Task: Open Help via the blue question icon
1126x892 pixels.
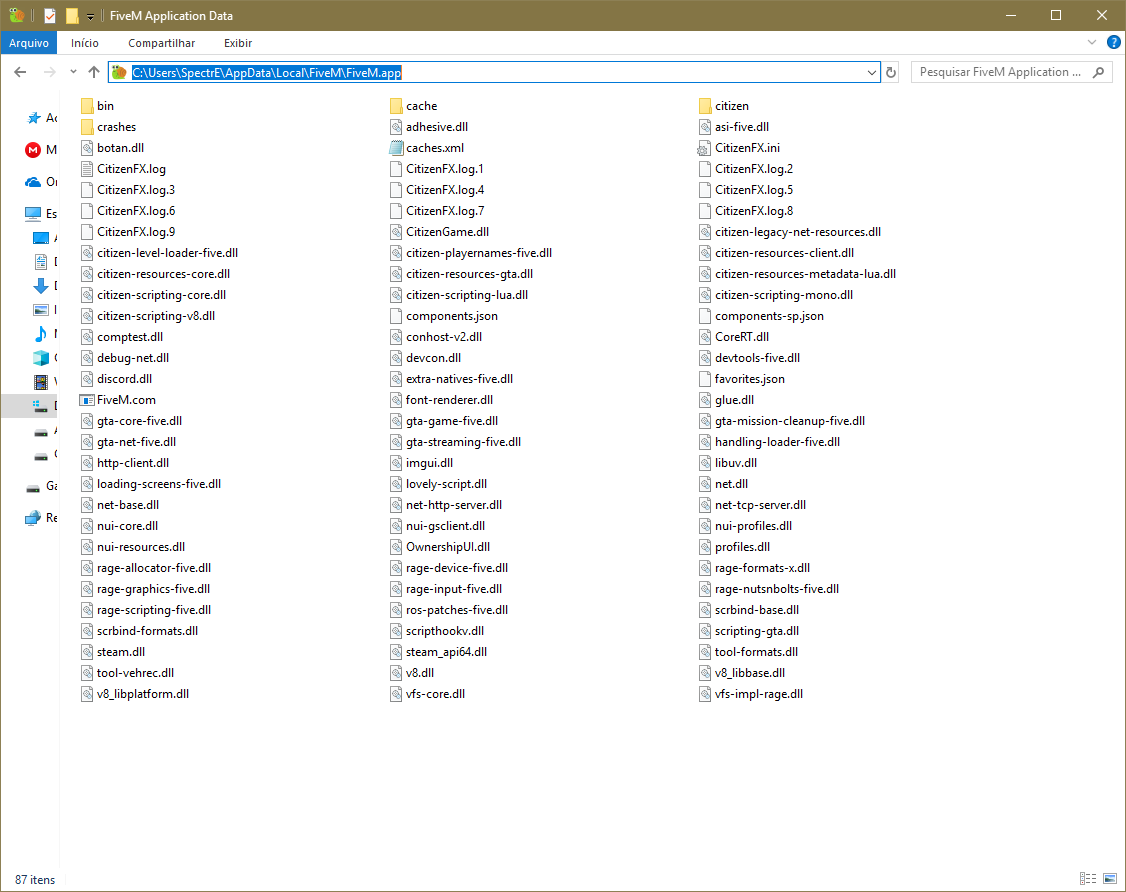Action: pyautogui.click(x=1114, y=42)
